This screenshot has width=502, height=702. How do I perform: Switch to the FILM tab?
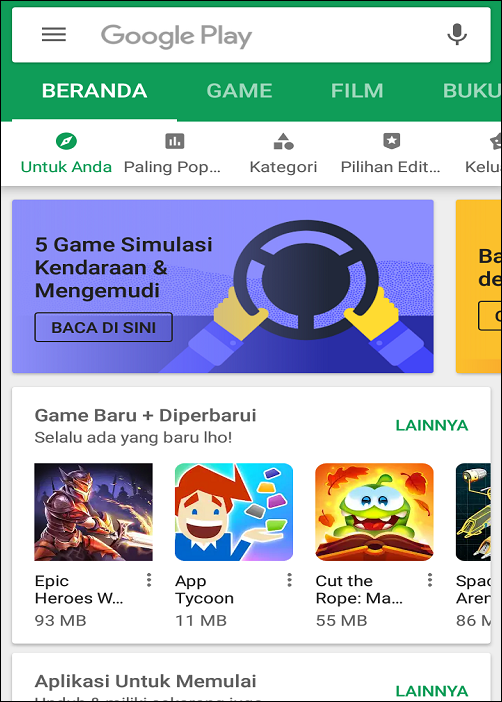(357, 91)
